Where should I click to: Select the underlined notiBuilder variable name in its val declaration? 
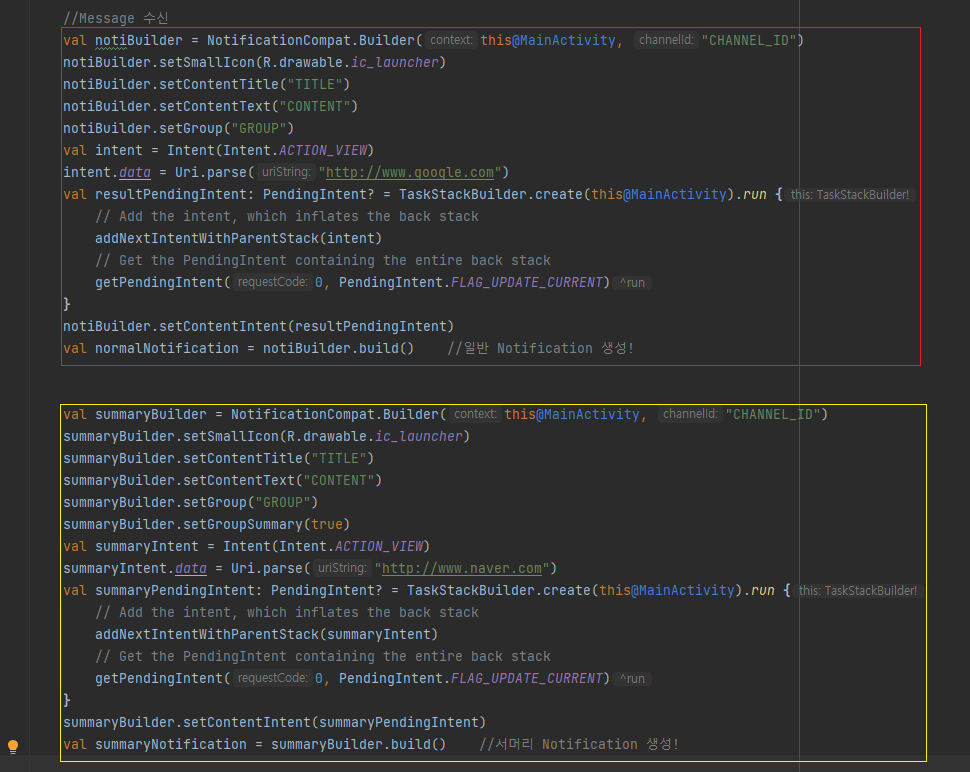point(139,41)
